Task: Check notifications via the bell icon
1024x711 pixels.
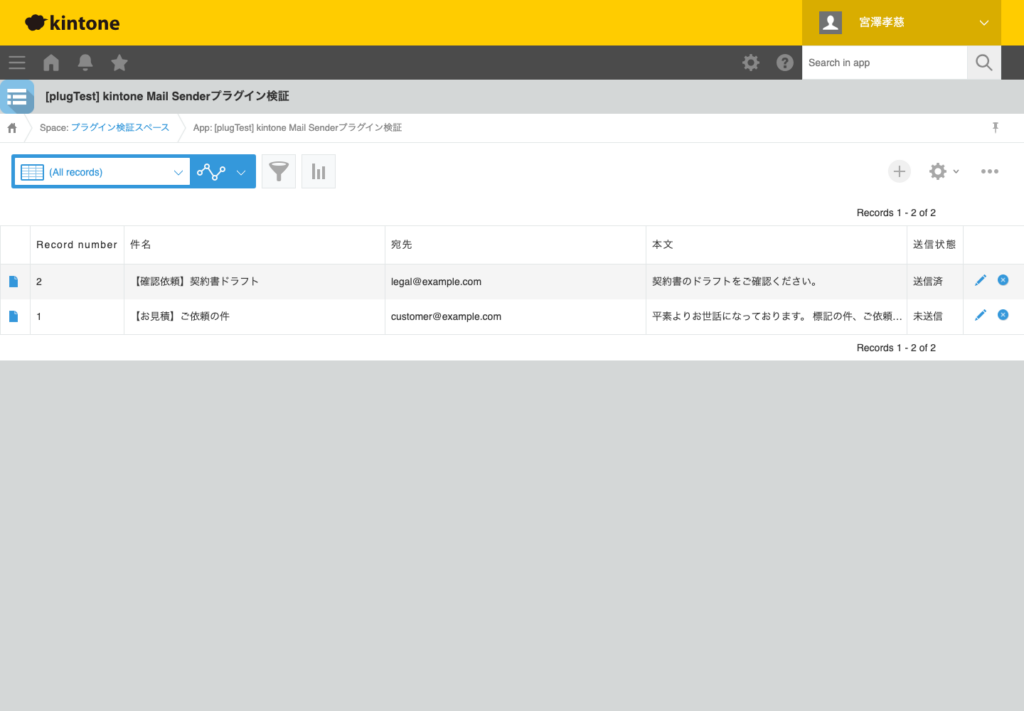Action: [85, 62]
